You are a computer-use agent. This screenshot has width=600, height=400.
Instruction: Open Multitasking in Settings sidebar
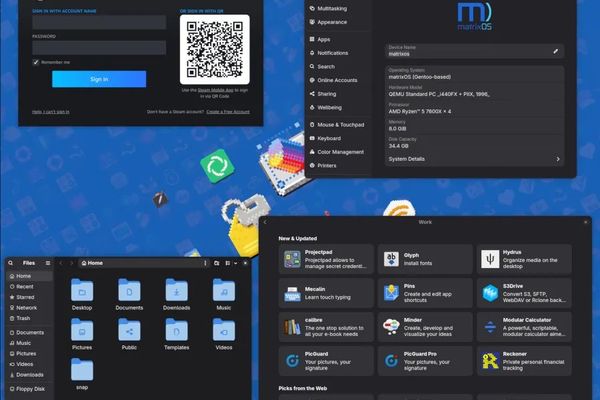click(x=339, y=8)
